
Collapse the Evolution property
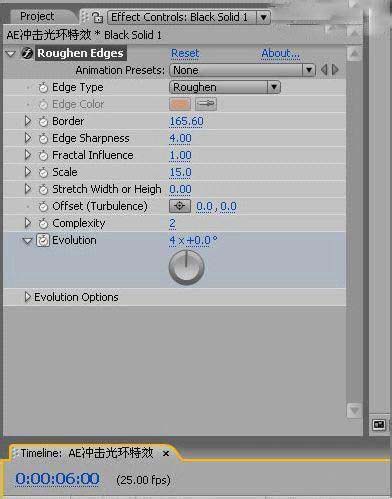pos(27,241)
